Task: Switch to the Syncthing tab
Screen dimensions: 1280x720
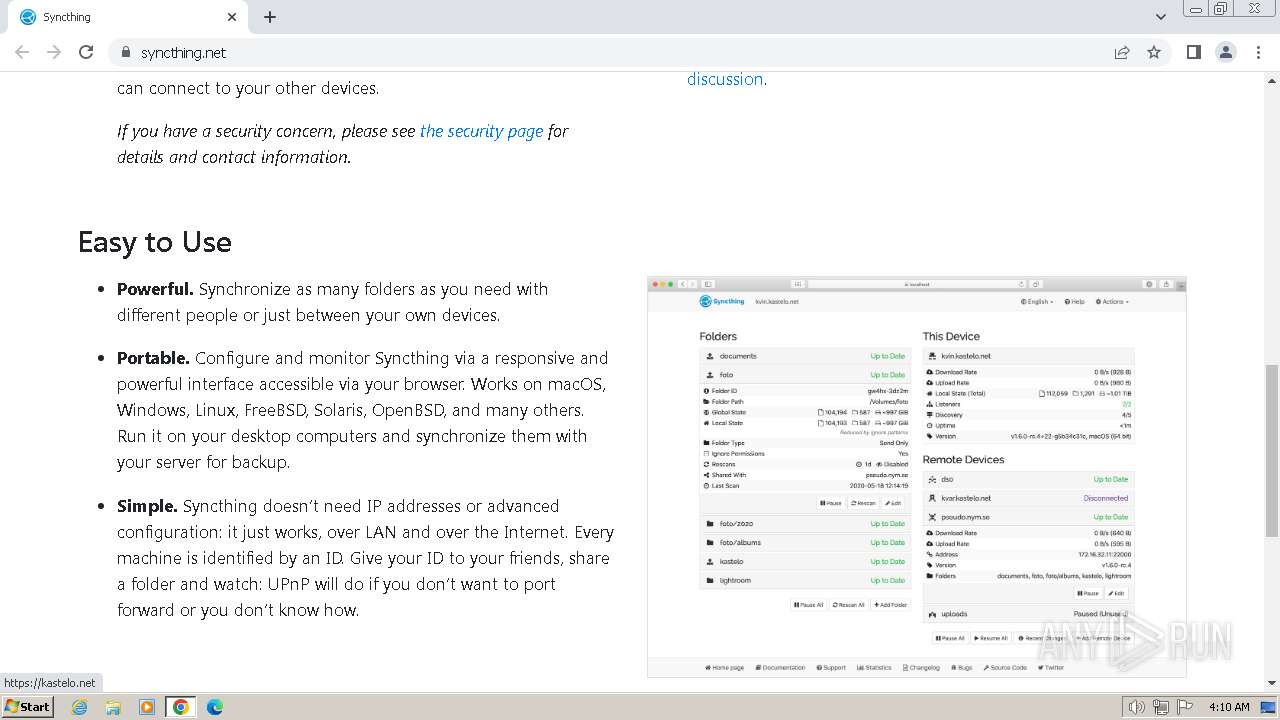Action: pyautogui.click(x=128, y=17)
